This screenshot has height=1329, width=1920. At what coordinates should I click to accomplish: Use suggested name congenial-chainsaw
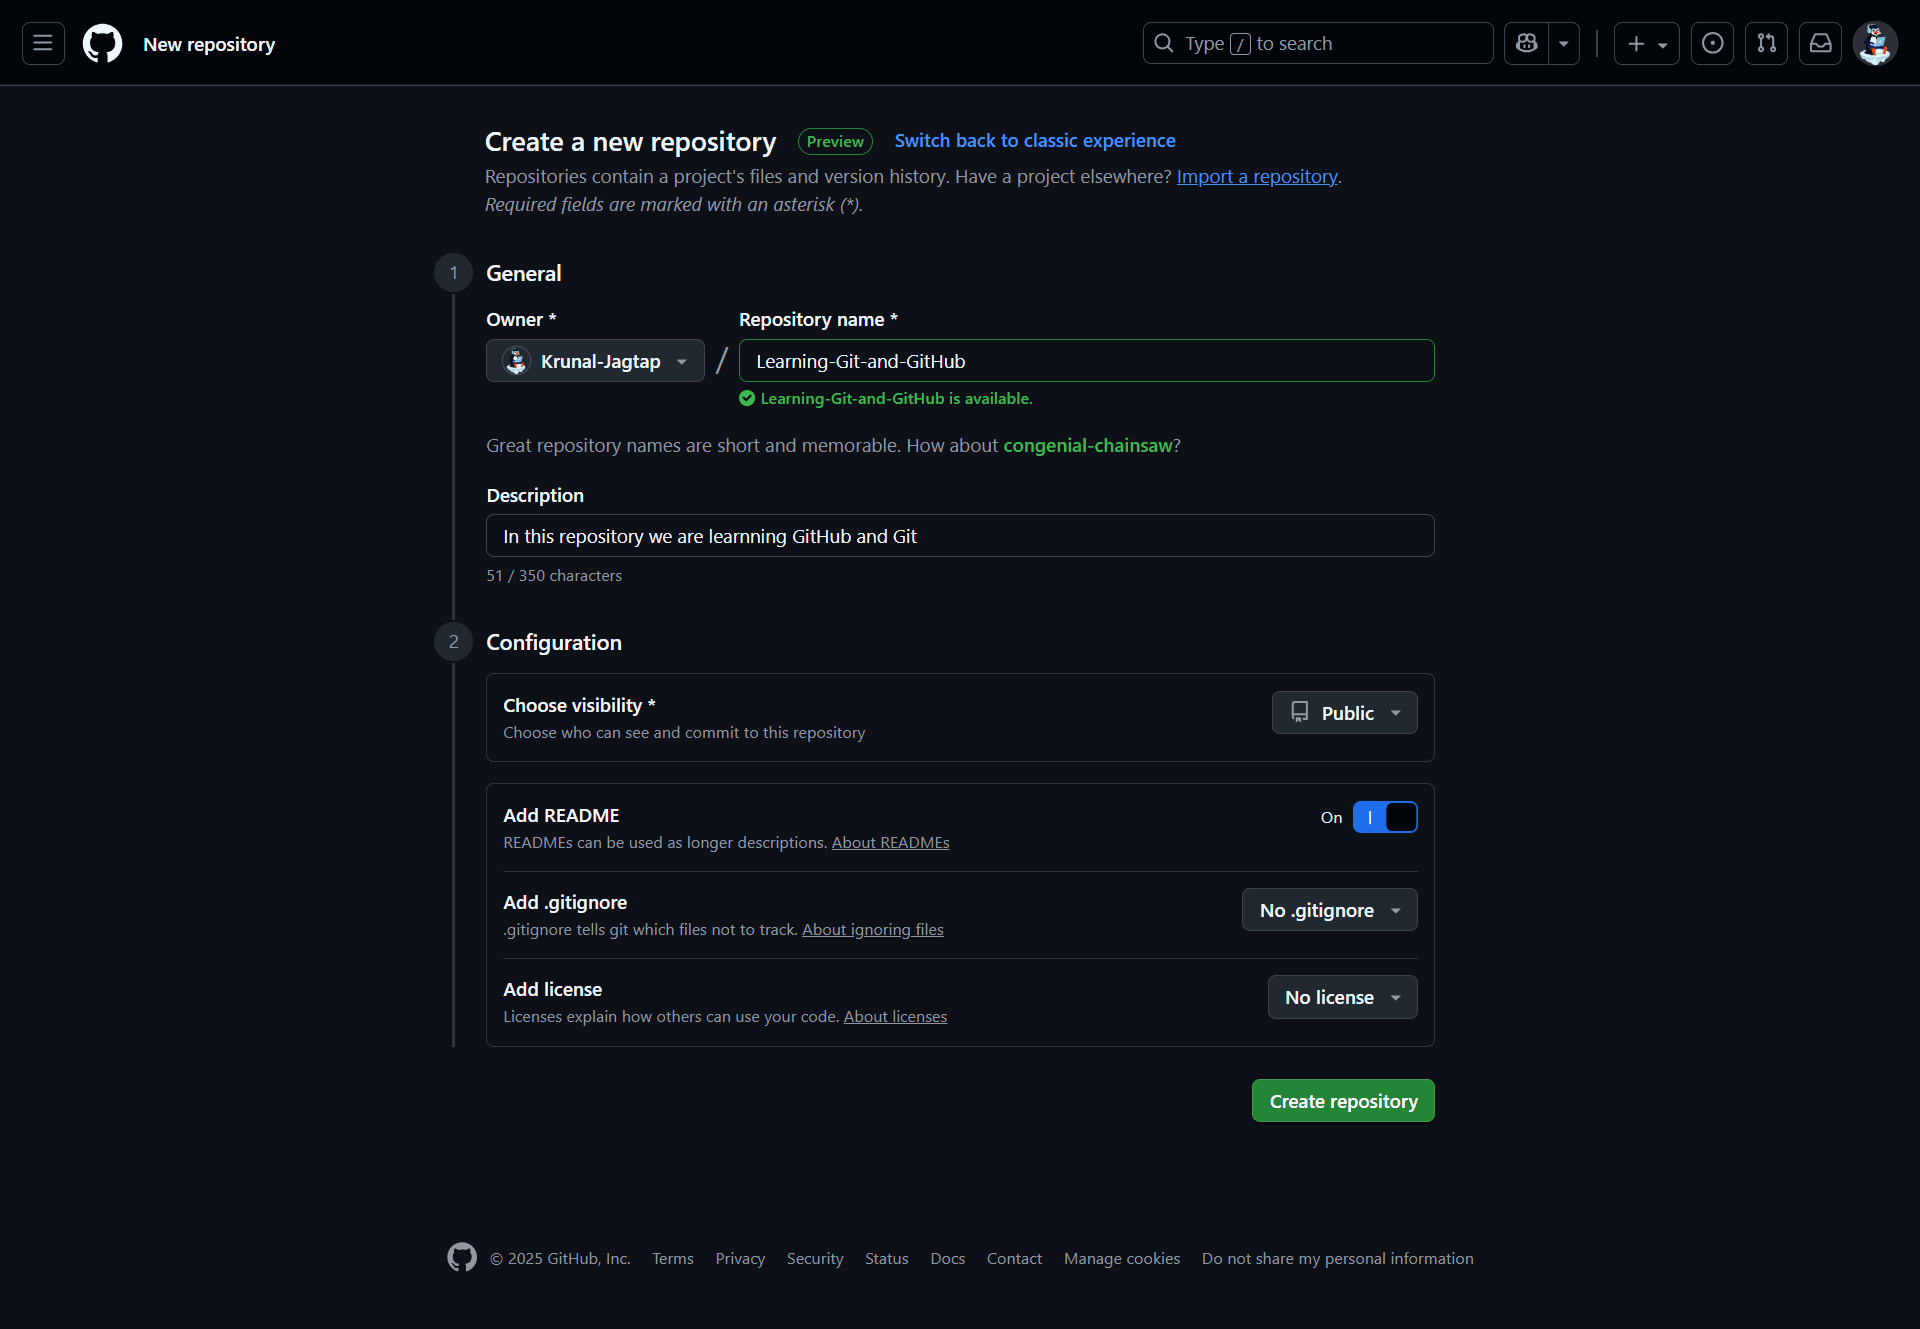pyautogui.click(x=1087, y=446)
